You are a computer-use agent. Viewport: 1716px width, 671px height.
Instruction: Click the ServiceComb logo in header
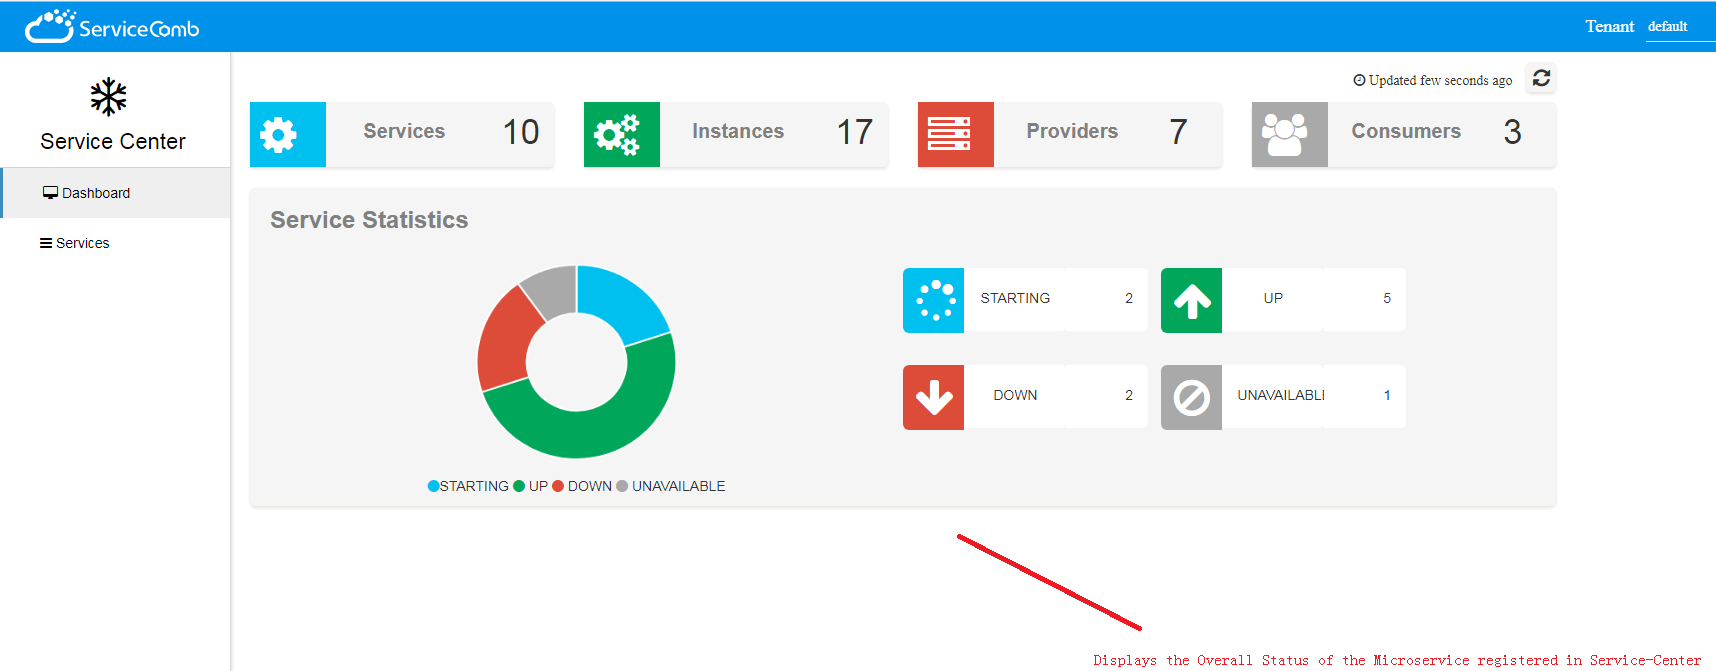(112, 27)
